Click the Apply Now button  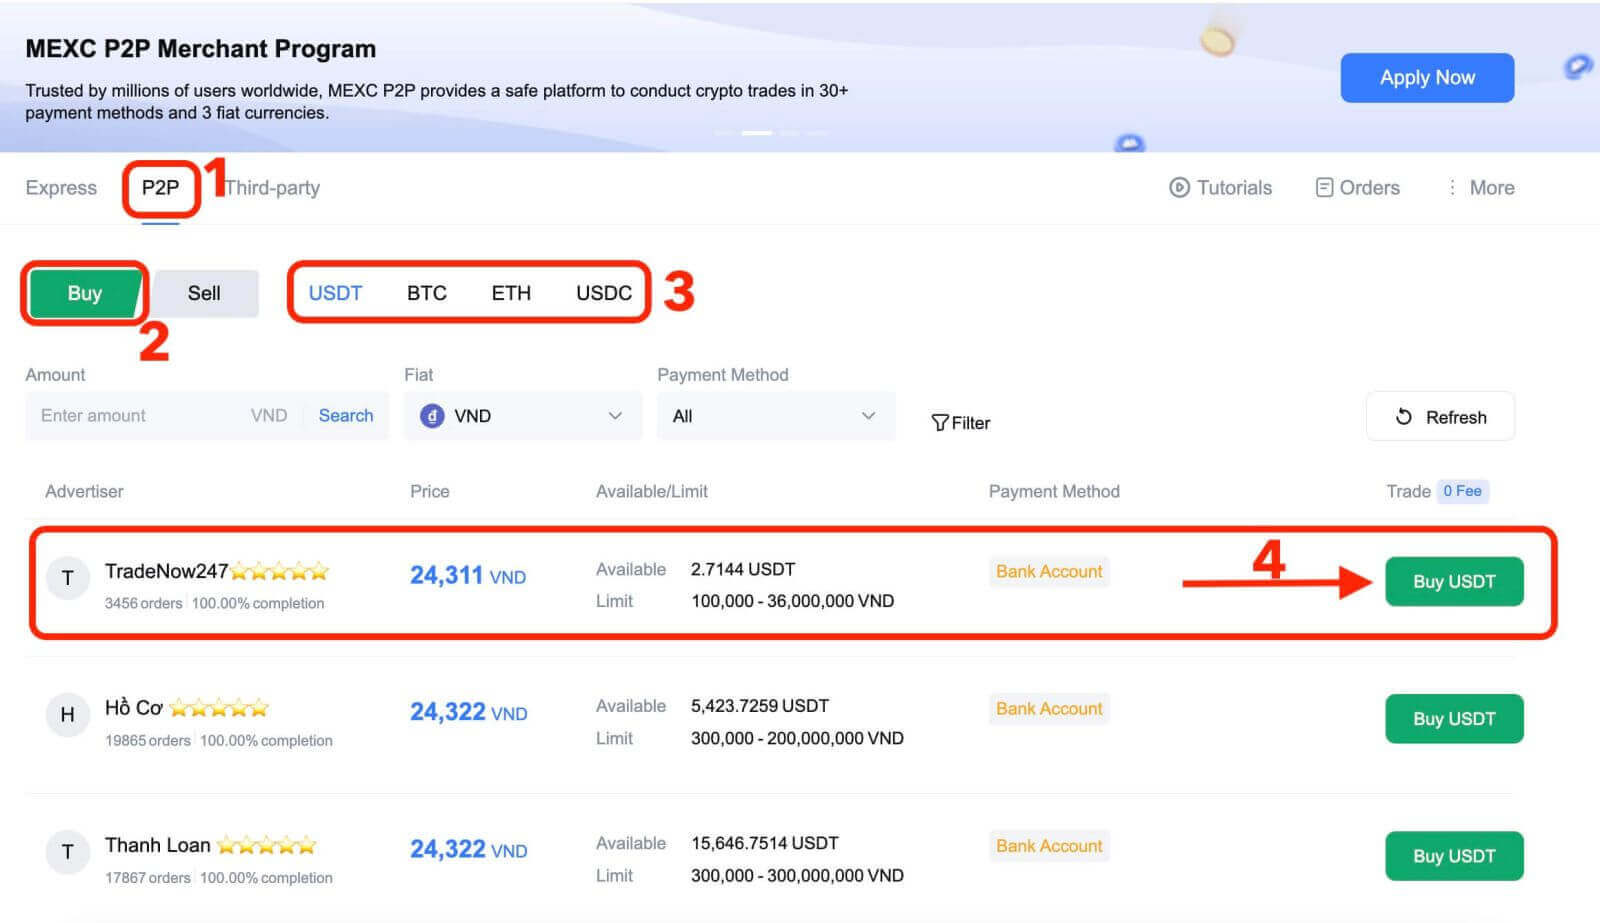[x=1427, y=78]
